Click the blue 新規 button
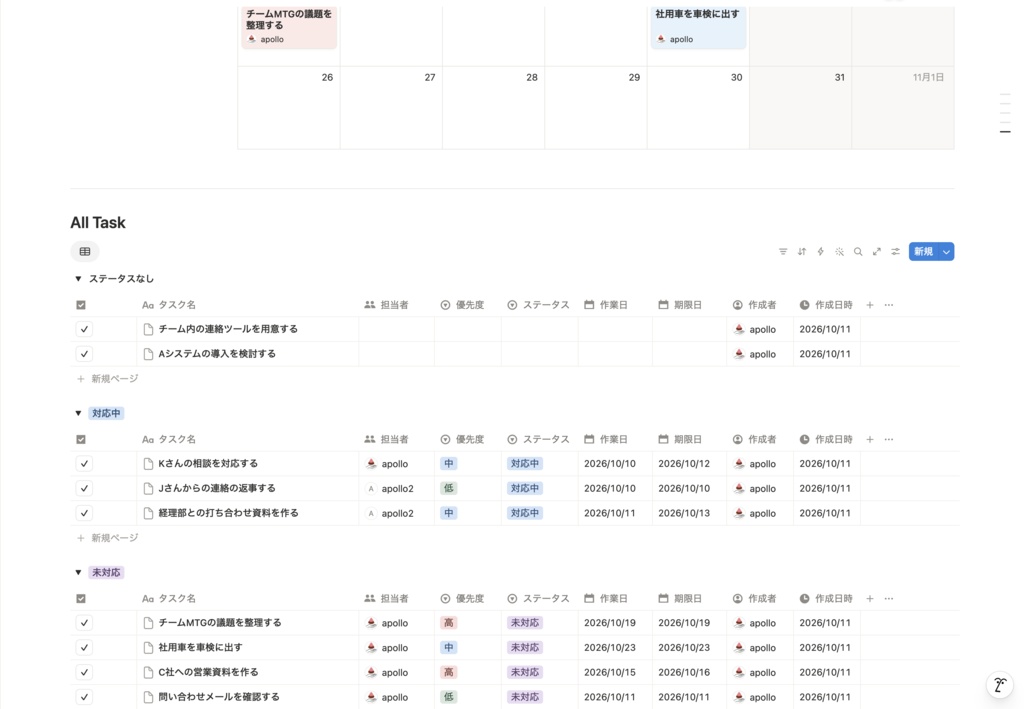1024x709 pixels. (x=923, y=251)
